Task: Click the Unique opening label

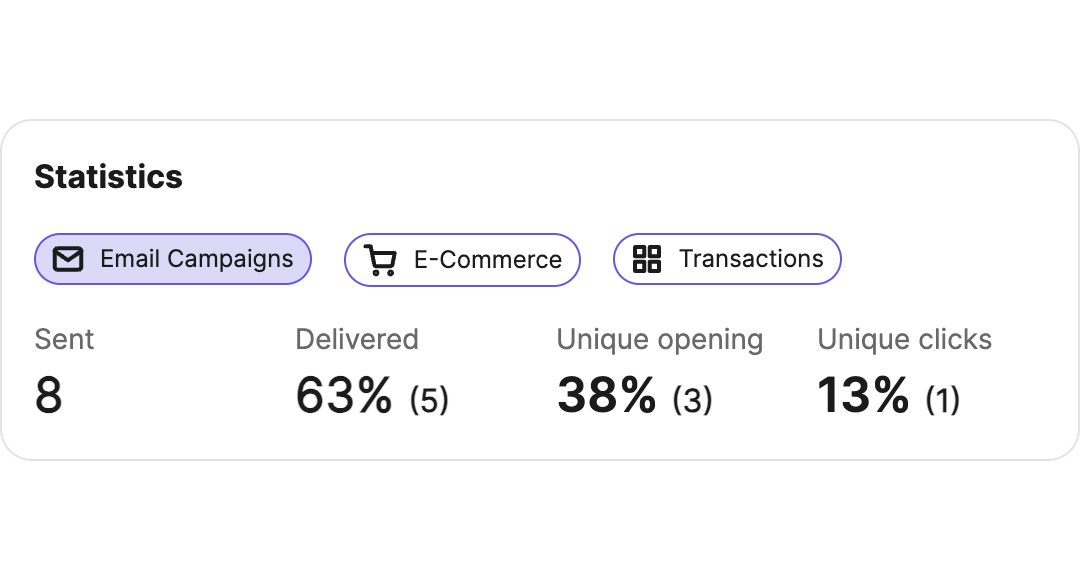Action: 660,340
